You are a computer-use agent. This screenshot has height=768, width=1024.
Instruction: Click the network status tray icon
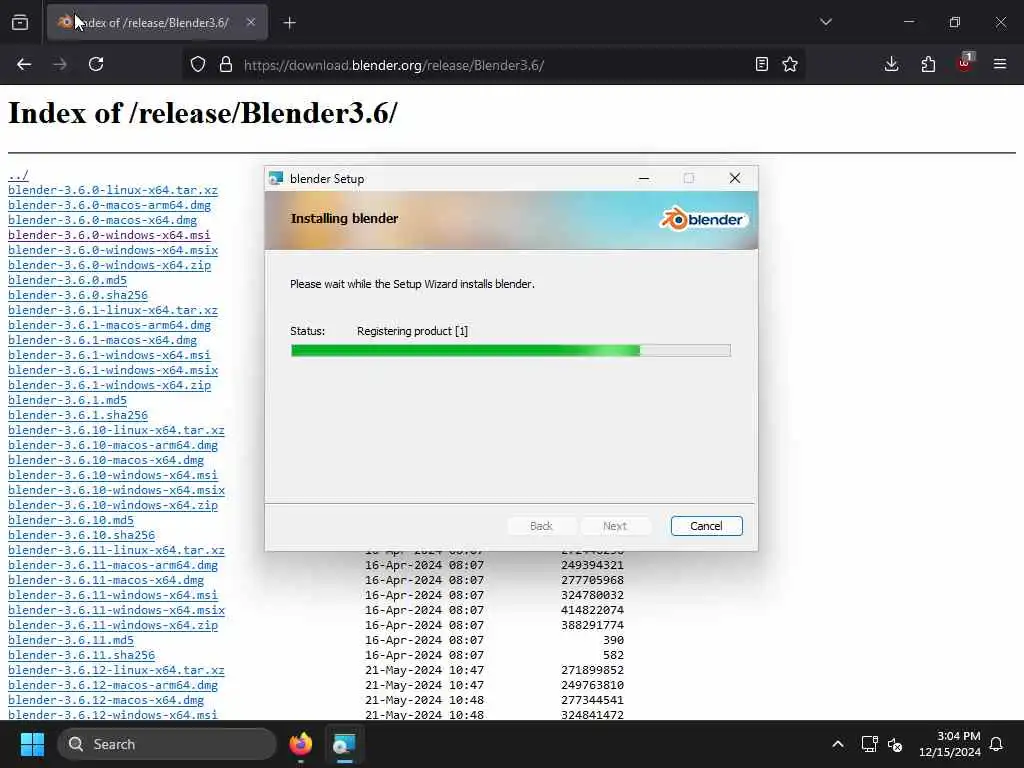869,744
